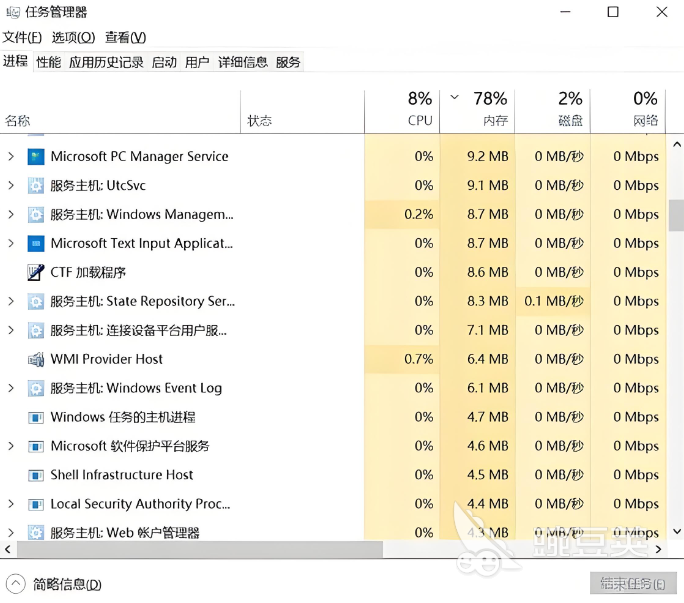This screenshot has height=603, width=684.
Task: Open the 文件(F) menu
Action: tap(22, 38)
